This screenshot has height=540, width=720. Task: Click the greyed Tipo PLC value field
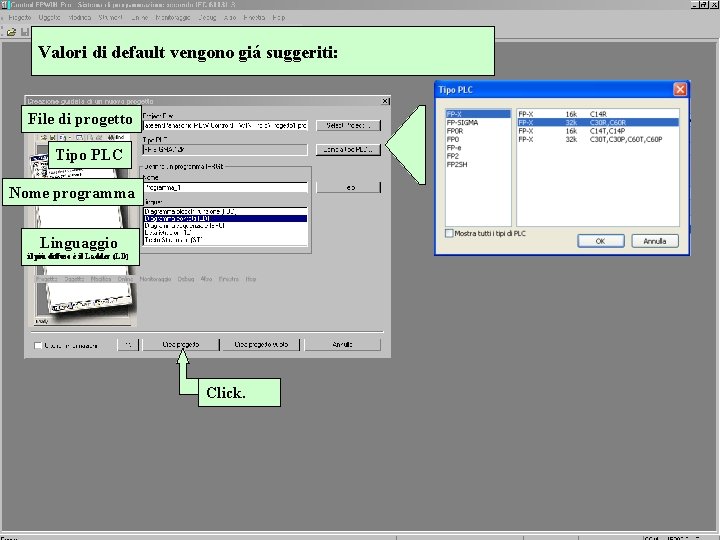(225, 150)
